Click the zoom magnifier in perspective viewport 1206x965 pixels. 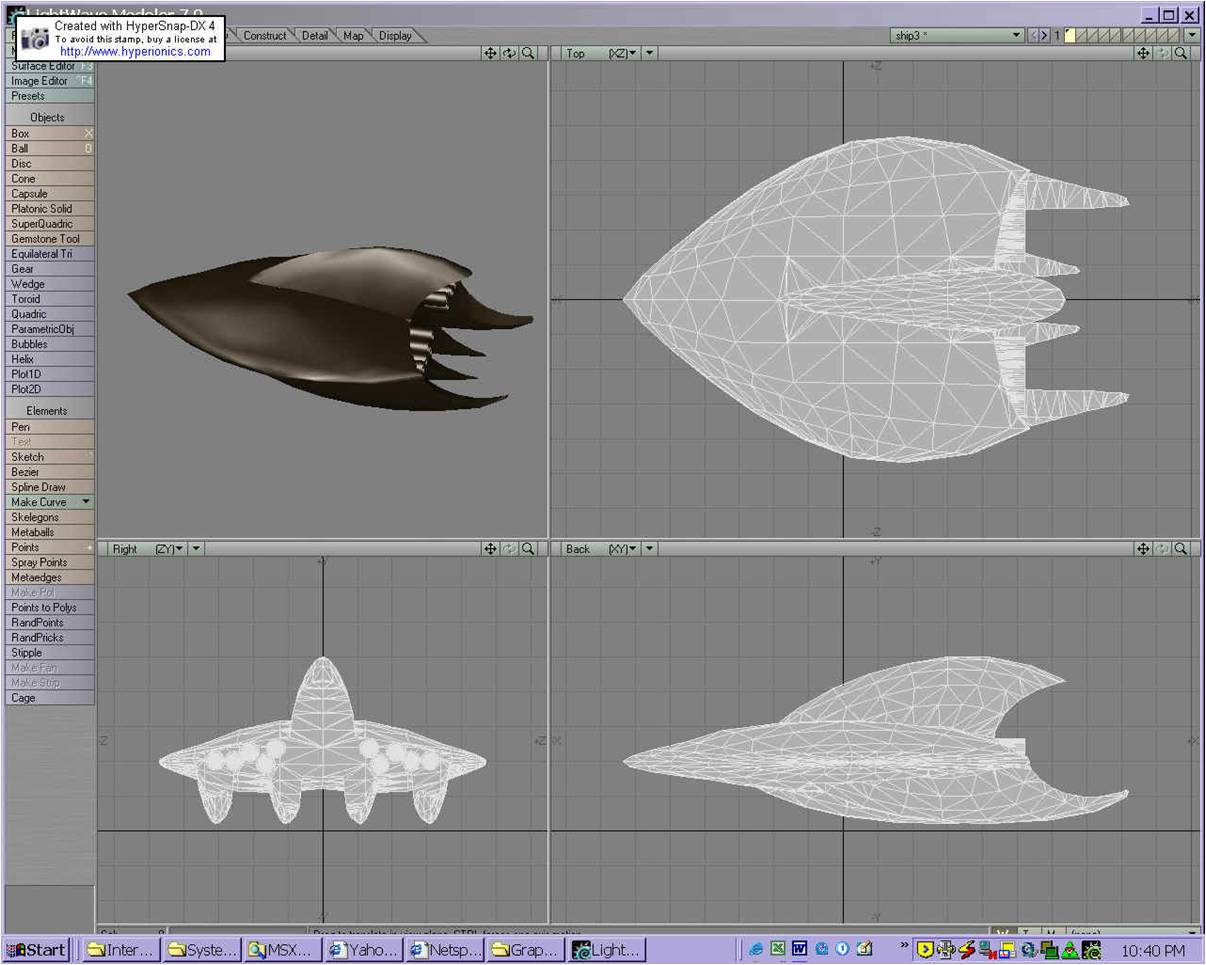pos(528,53)
